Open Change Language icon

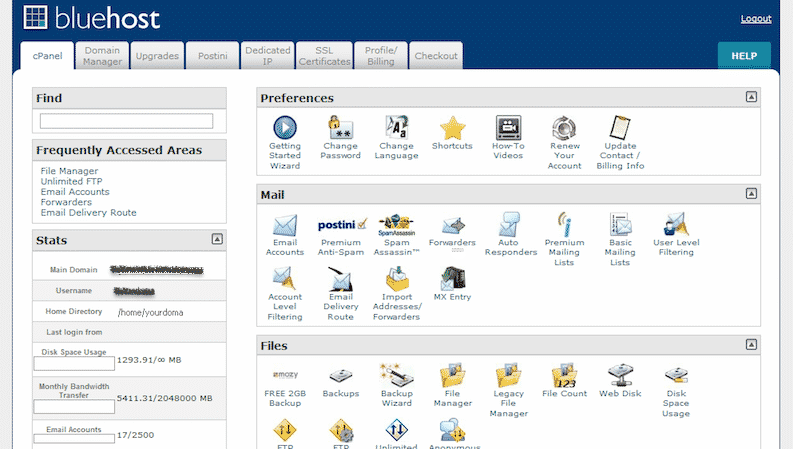point(396,127)
